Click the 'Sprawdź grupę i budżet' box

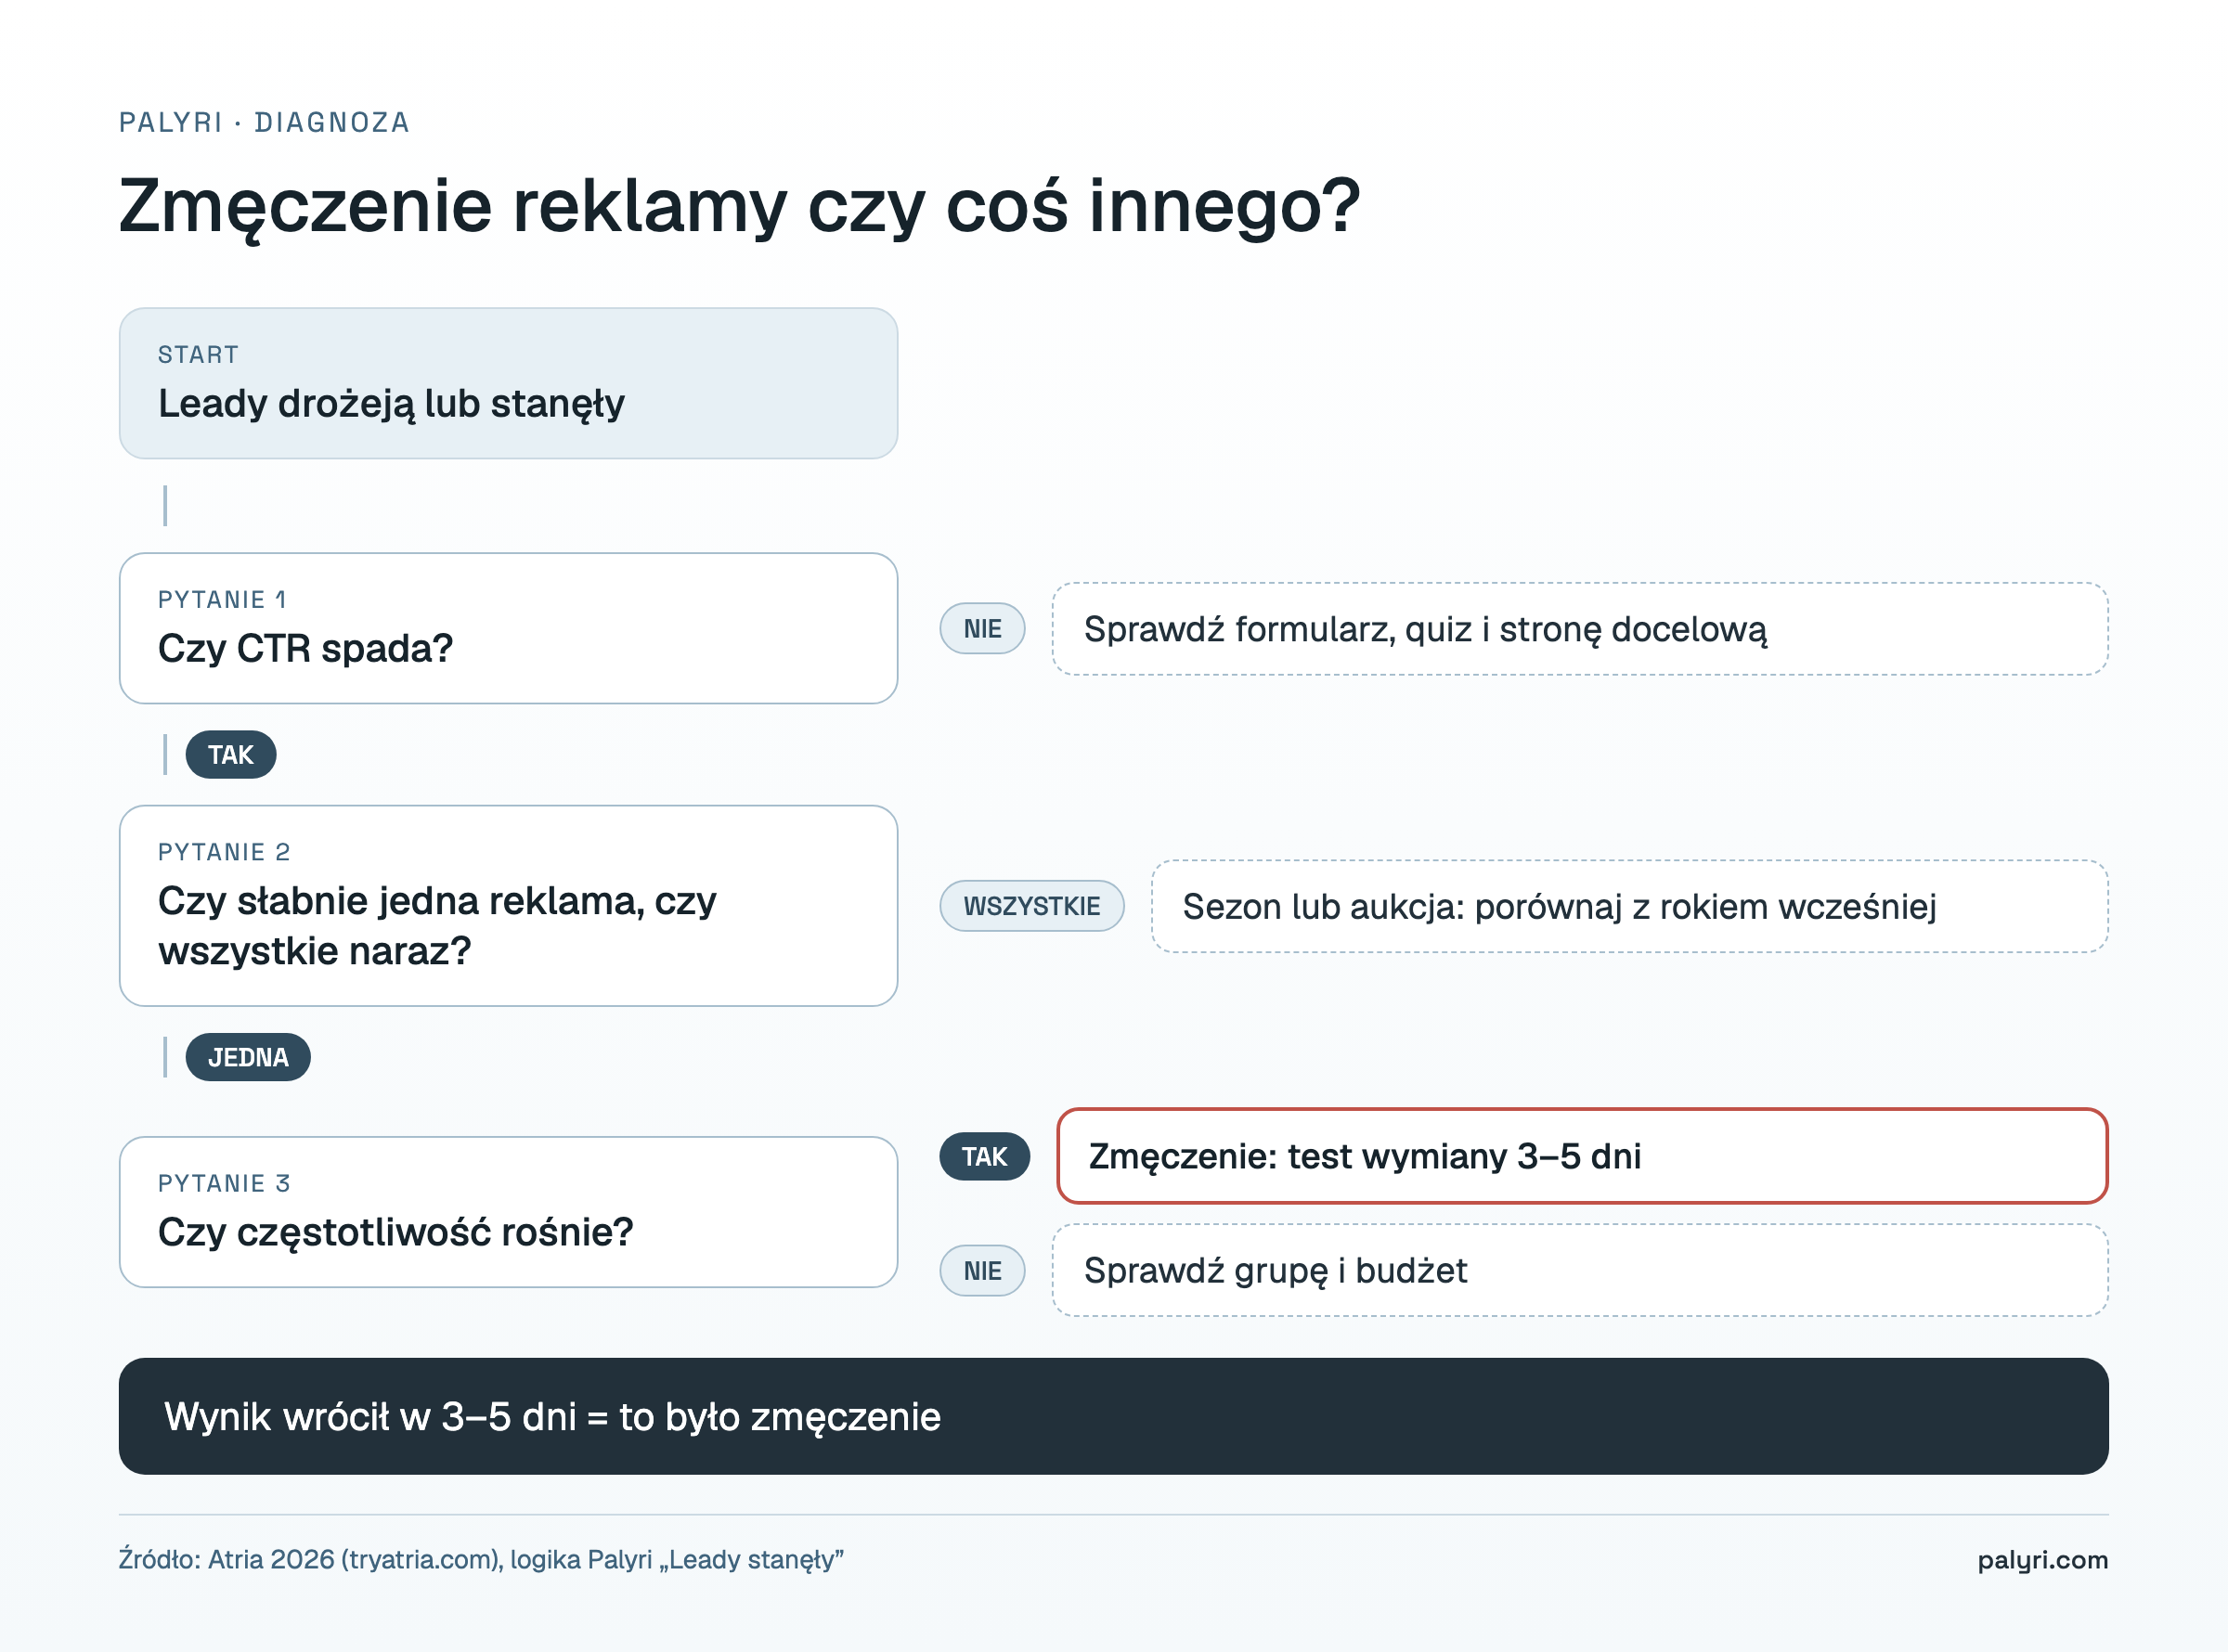pyautogui.click(x=1580, y=1270)
